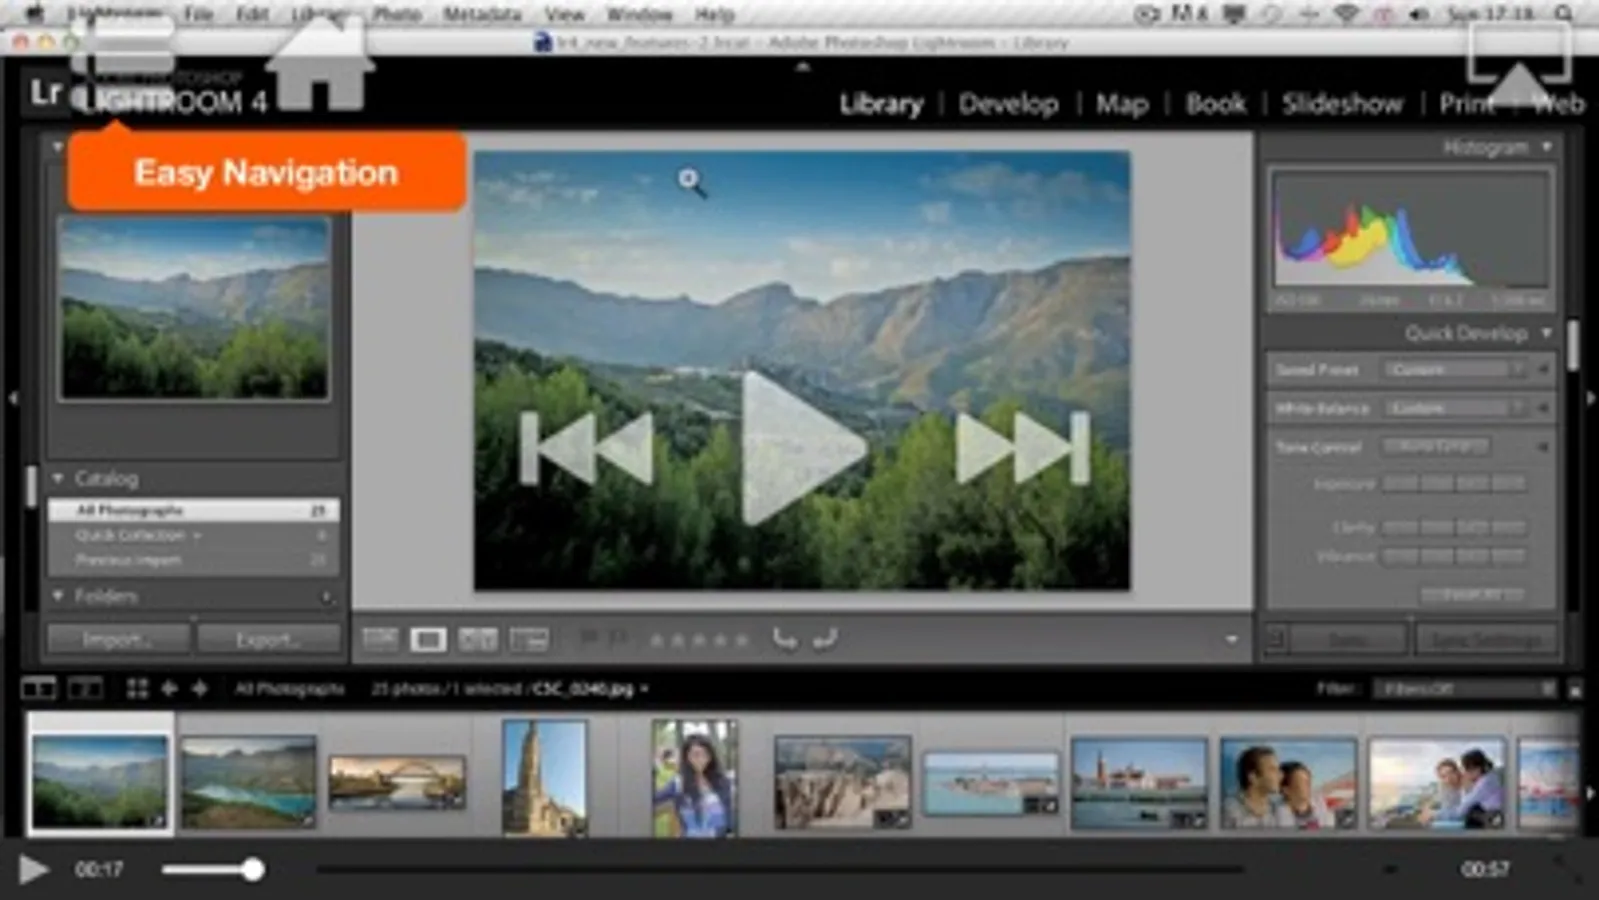Click the main window display icon
This screenshot has width=1599, height=900.
(x=39, y=688)
